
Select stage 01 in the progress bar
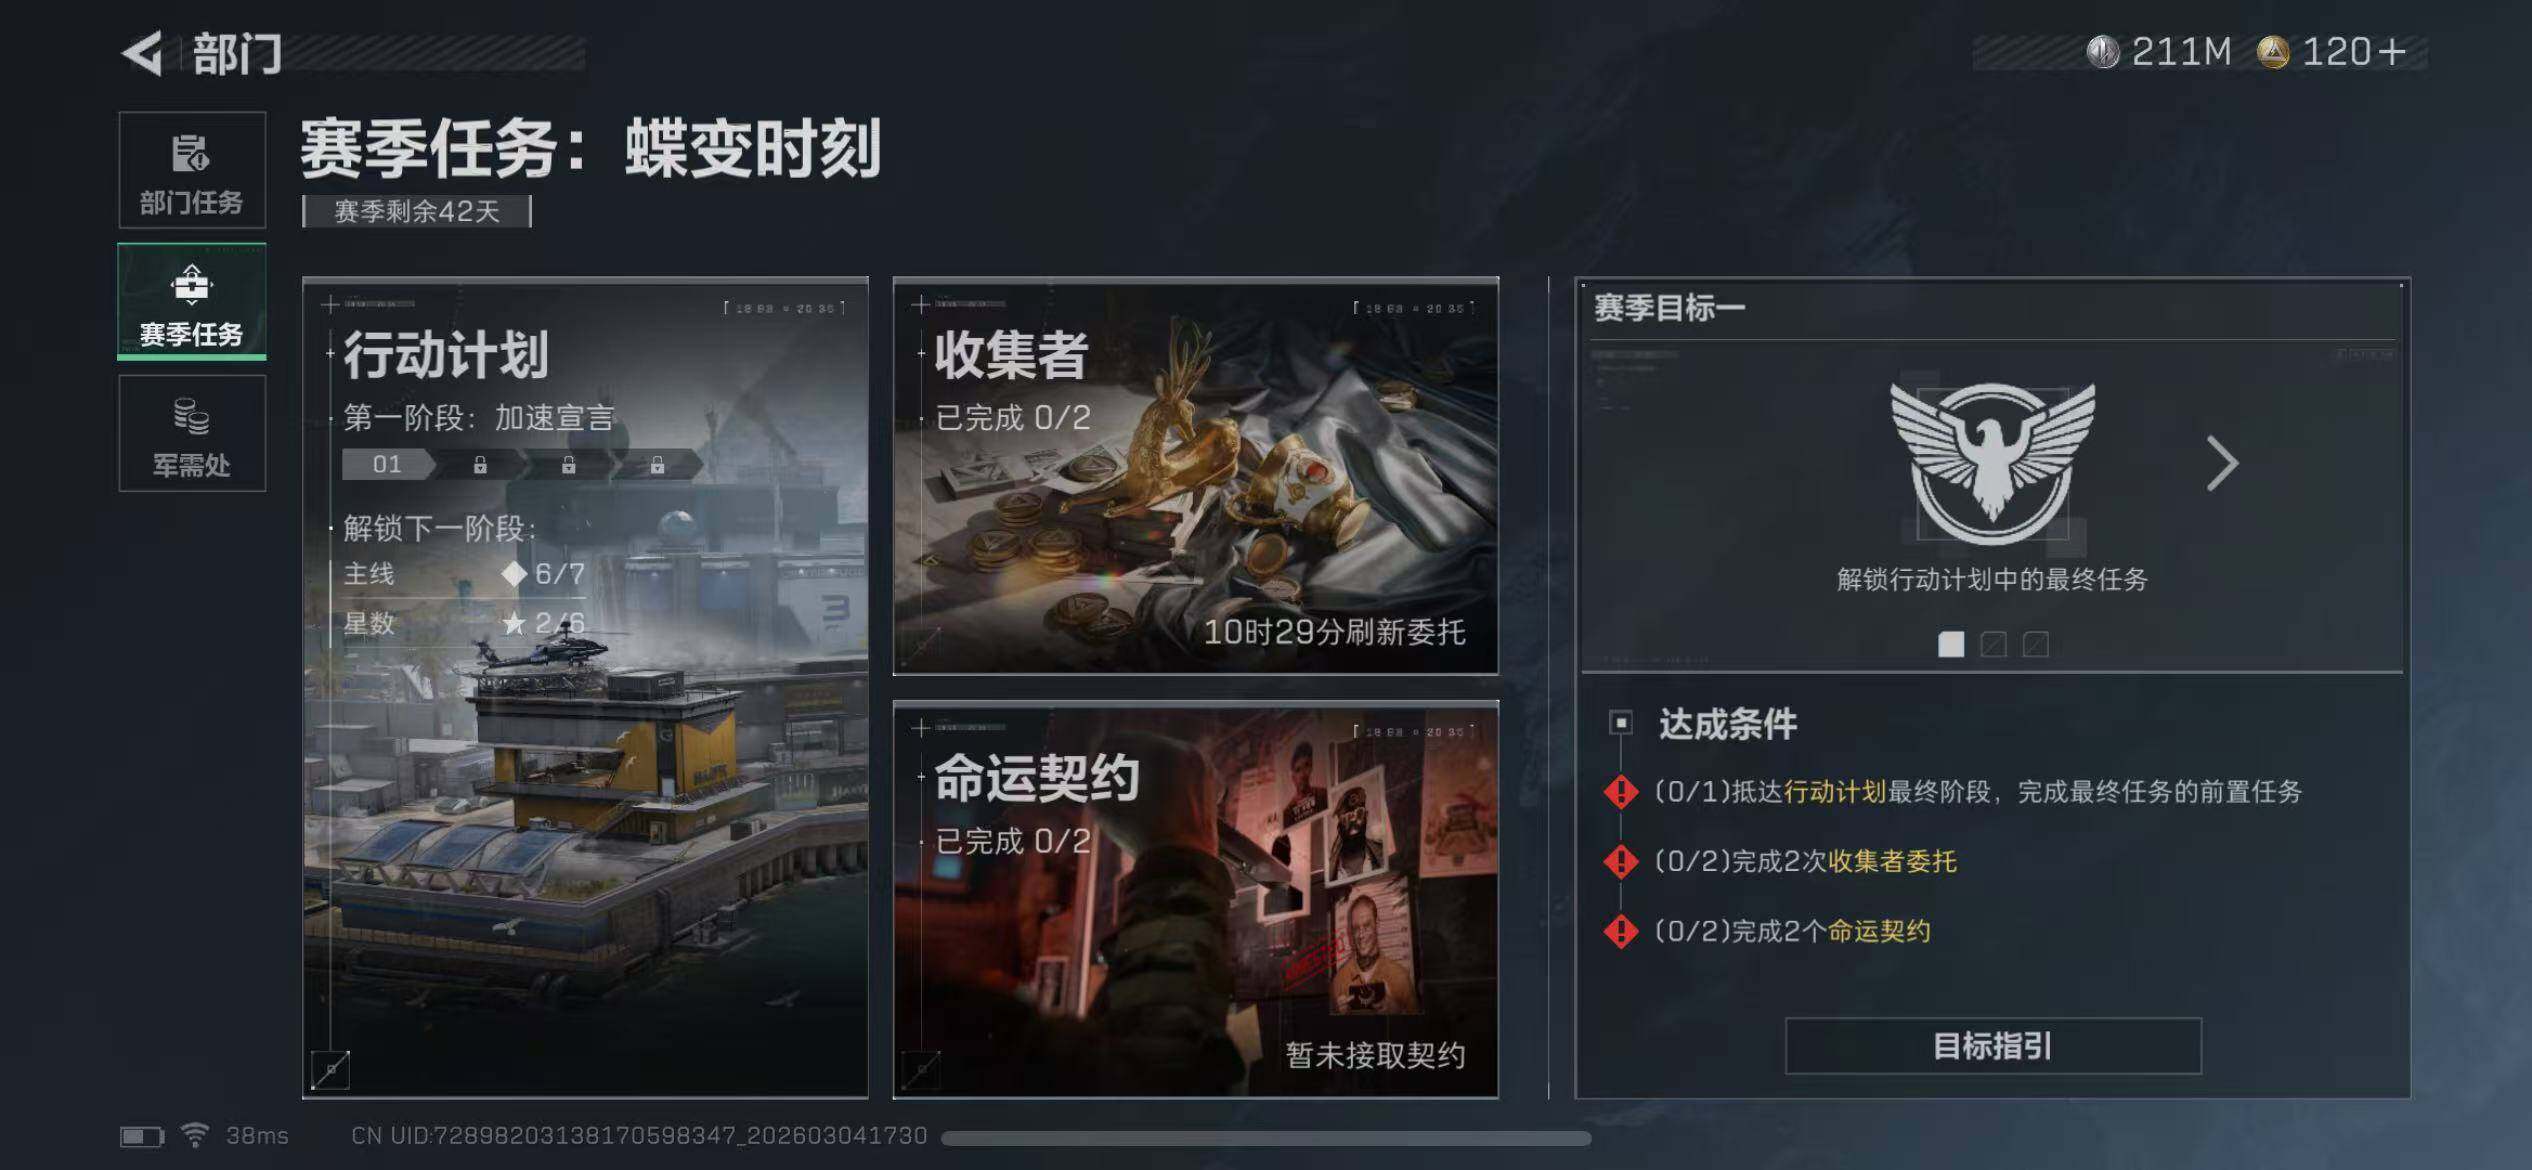[x=388, y=464]
